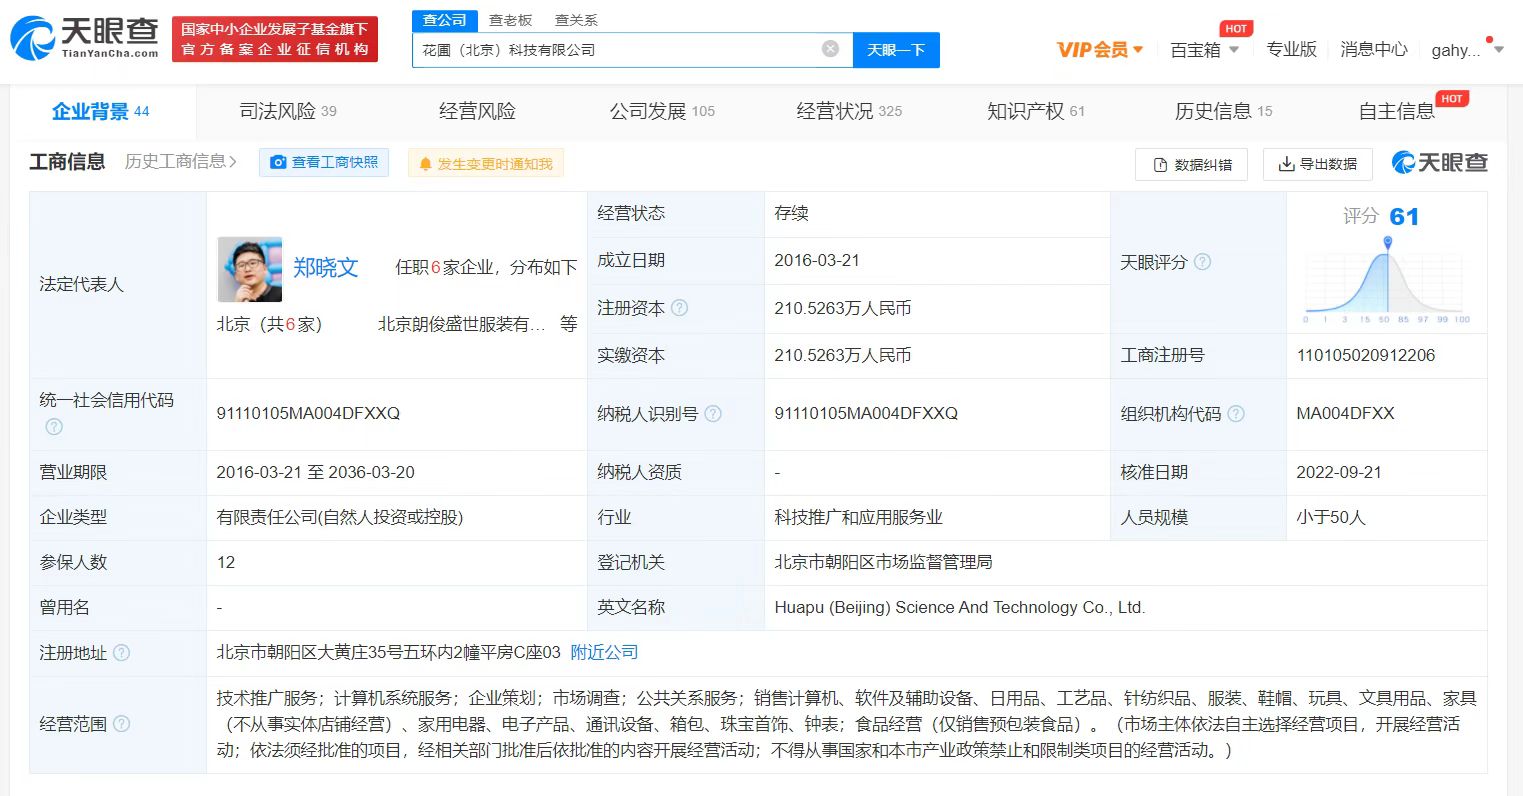Click the help icon next to 纳税人识别号
The image size is (1523, 796).
[713, 414]
